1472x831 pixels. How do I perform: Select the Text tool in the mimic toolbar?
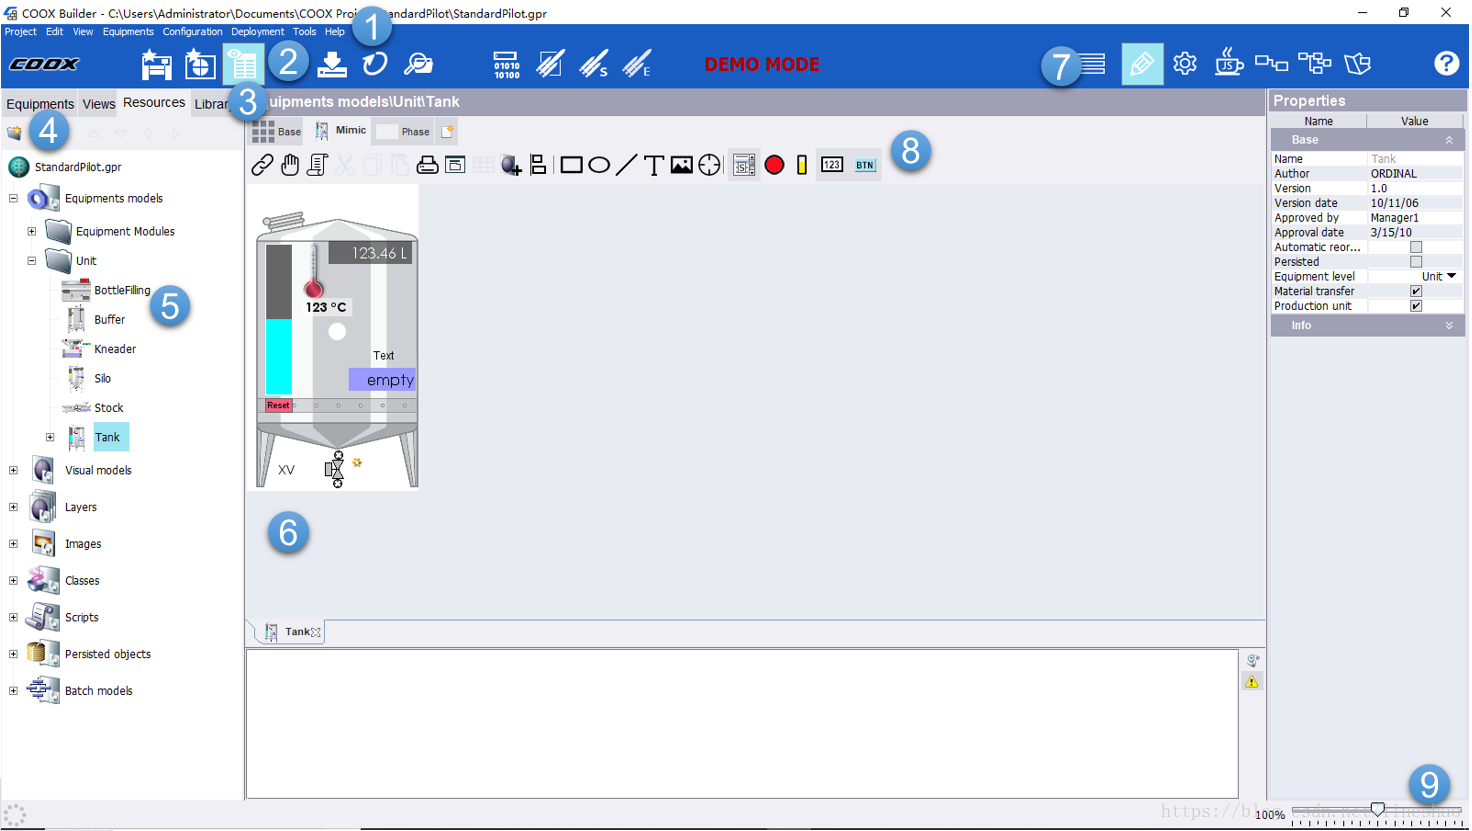coord(654,164)
